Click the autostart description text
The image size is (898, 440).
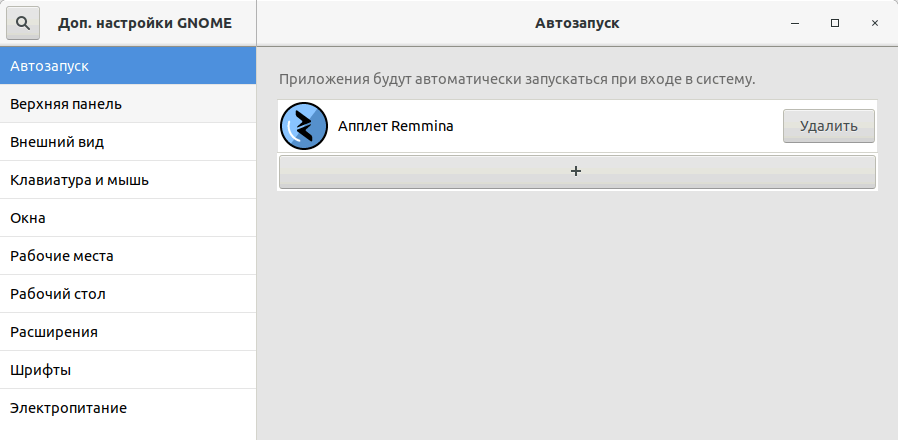tap(517, 79)
